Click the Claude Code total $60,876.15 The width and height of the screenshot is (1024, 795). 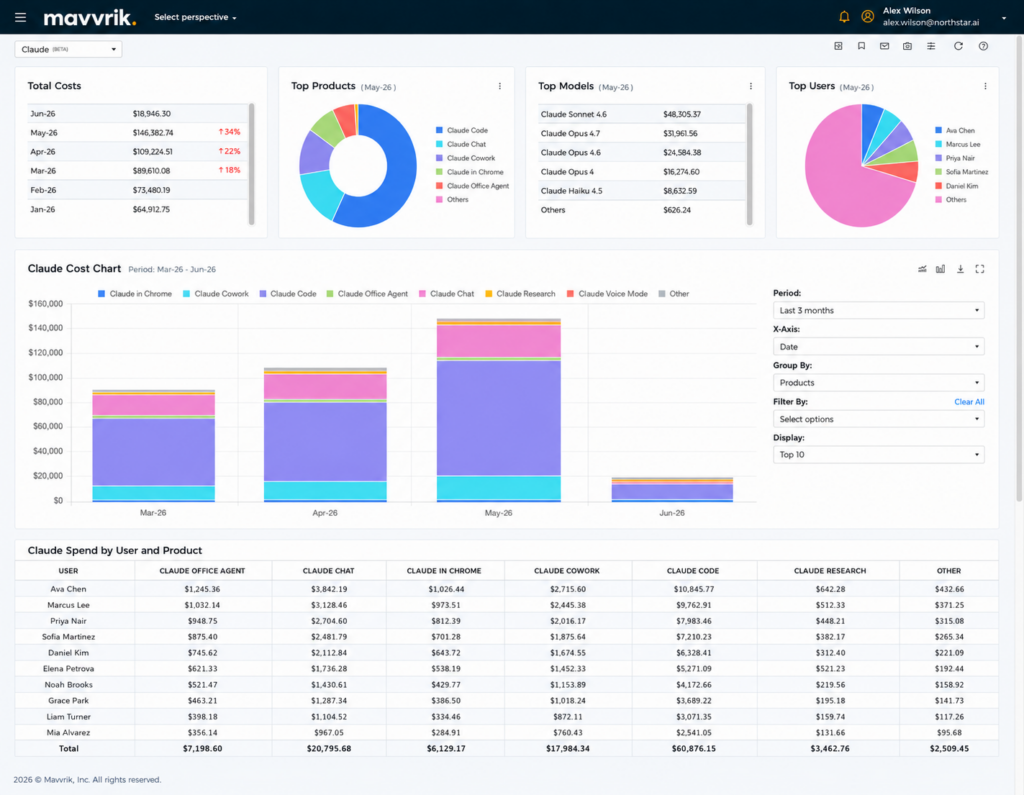(x=694, y=749)
